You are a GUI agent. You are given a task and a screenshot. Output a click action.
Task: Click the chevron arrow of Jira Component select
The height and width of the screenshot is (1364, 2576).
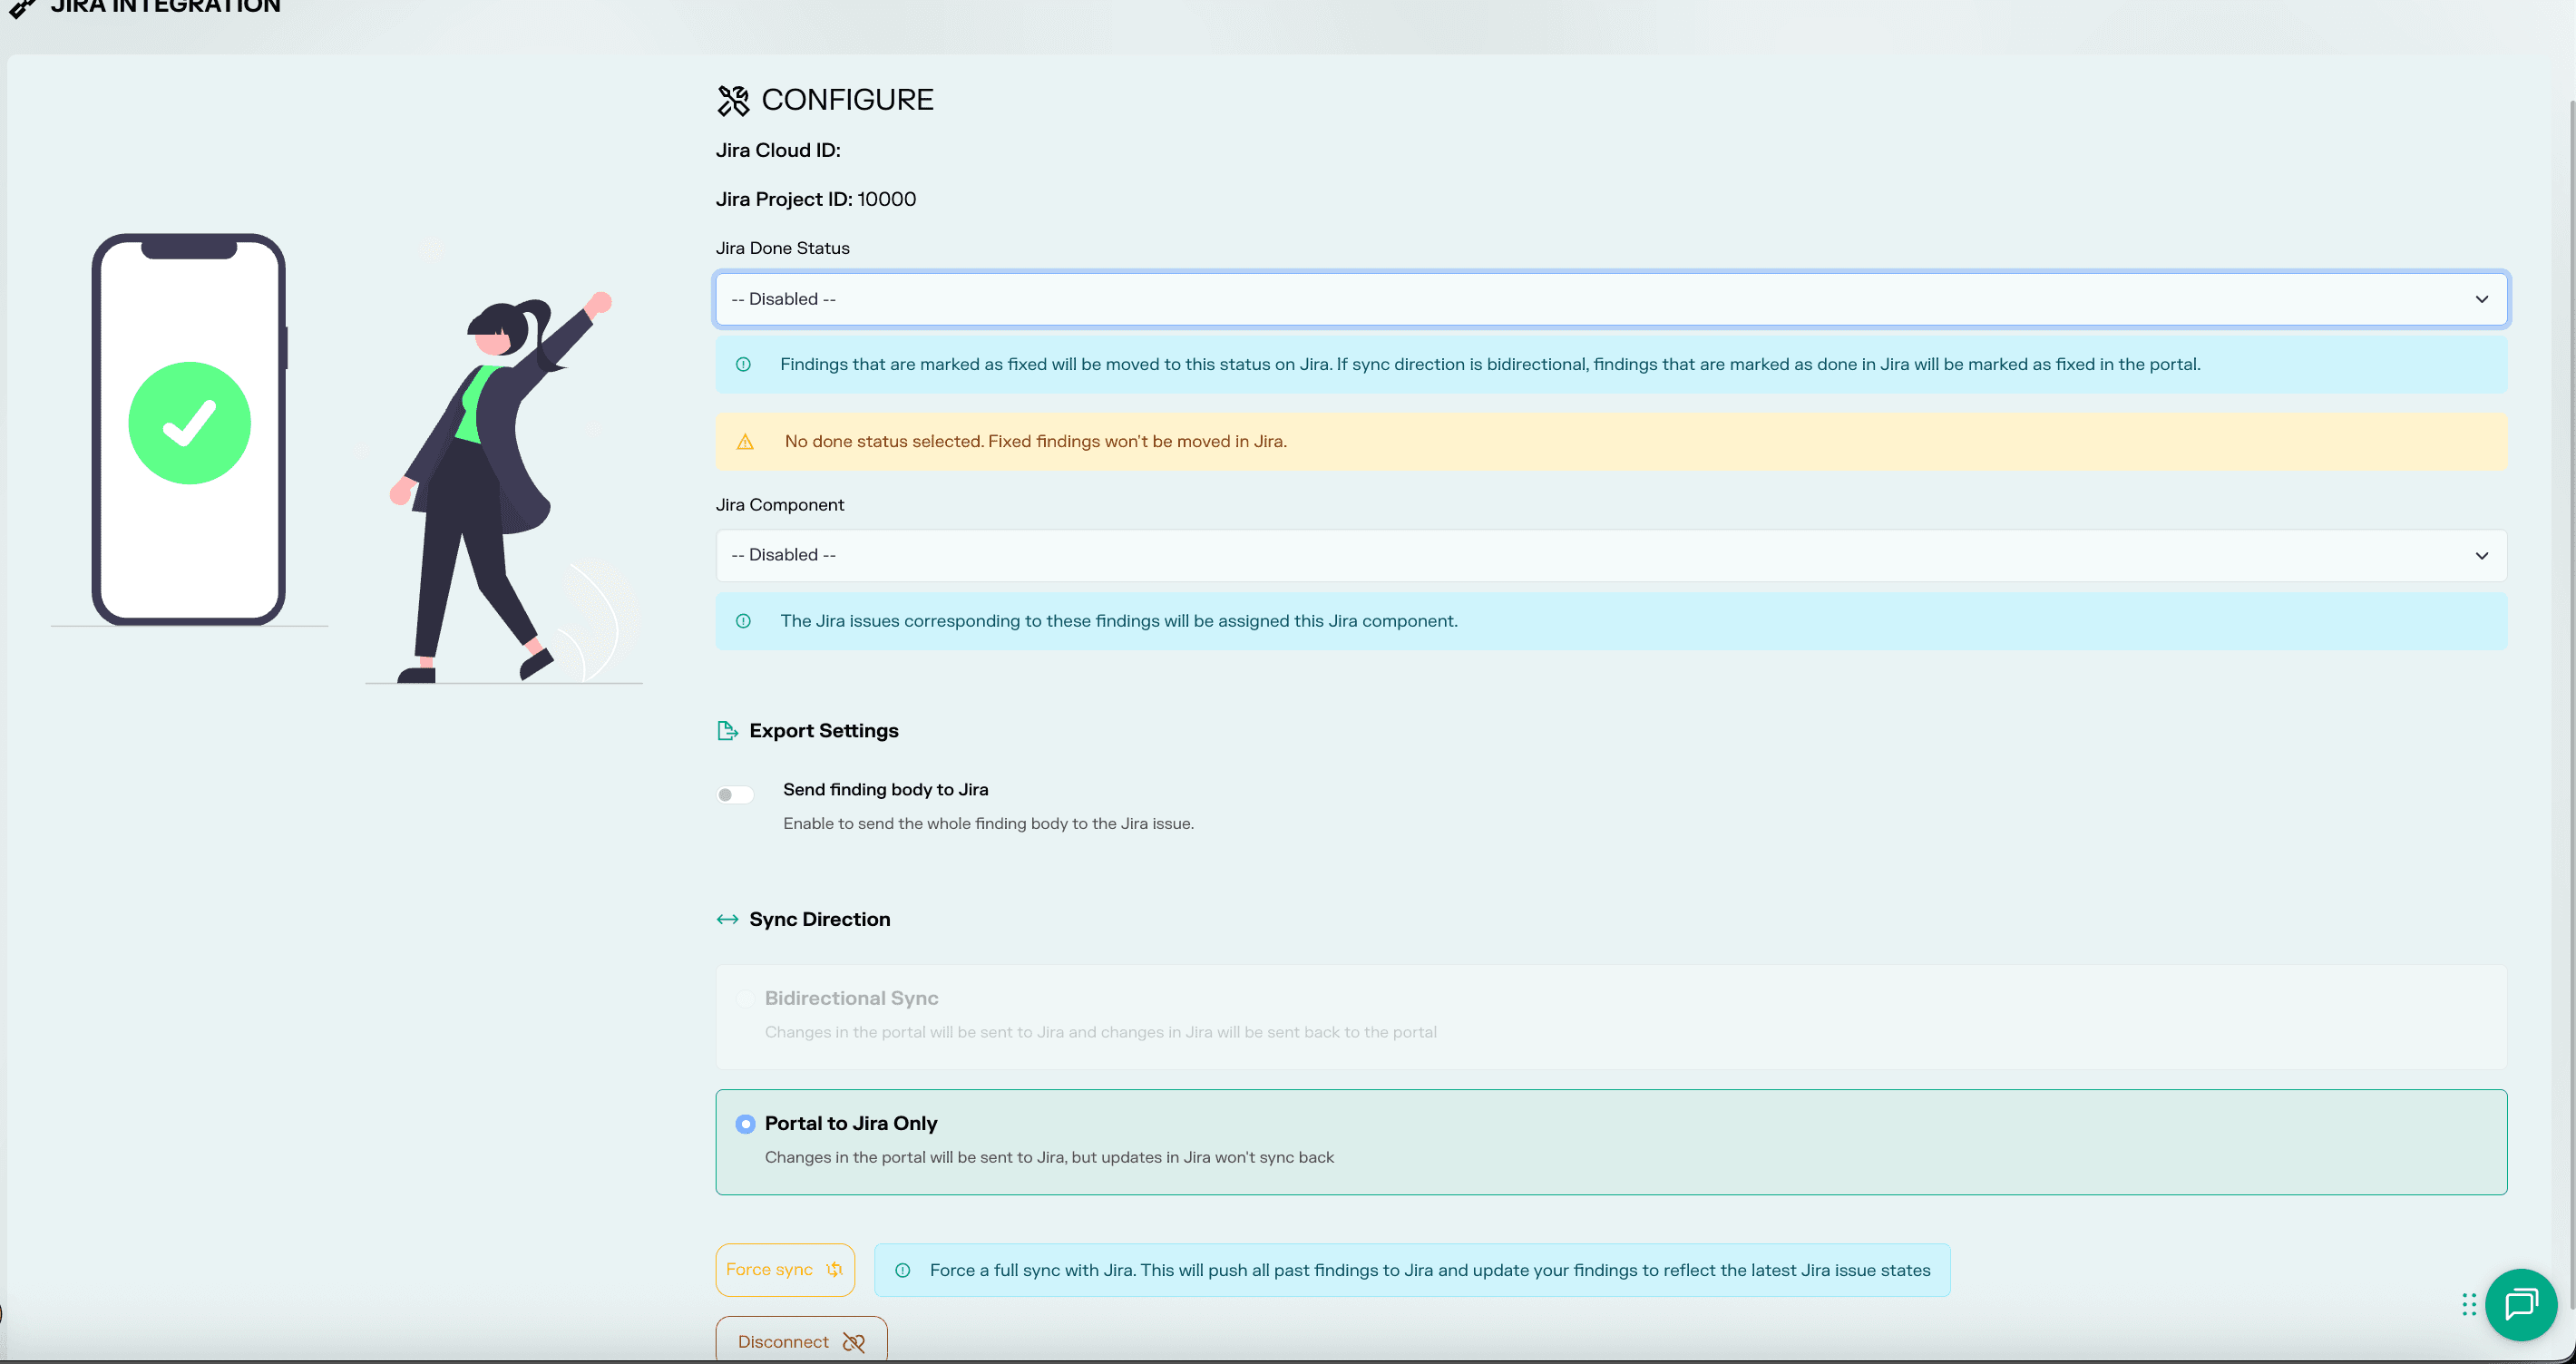pyautogui.click(x=2481, y=555)
